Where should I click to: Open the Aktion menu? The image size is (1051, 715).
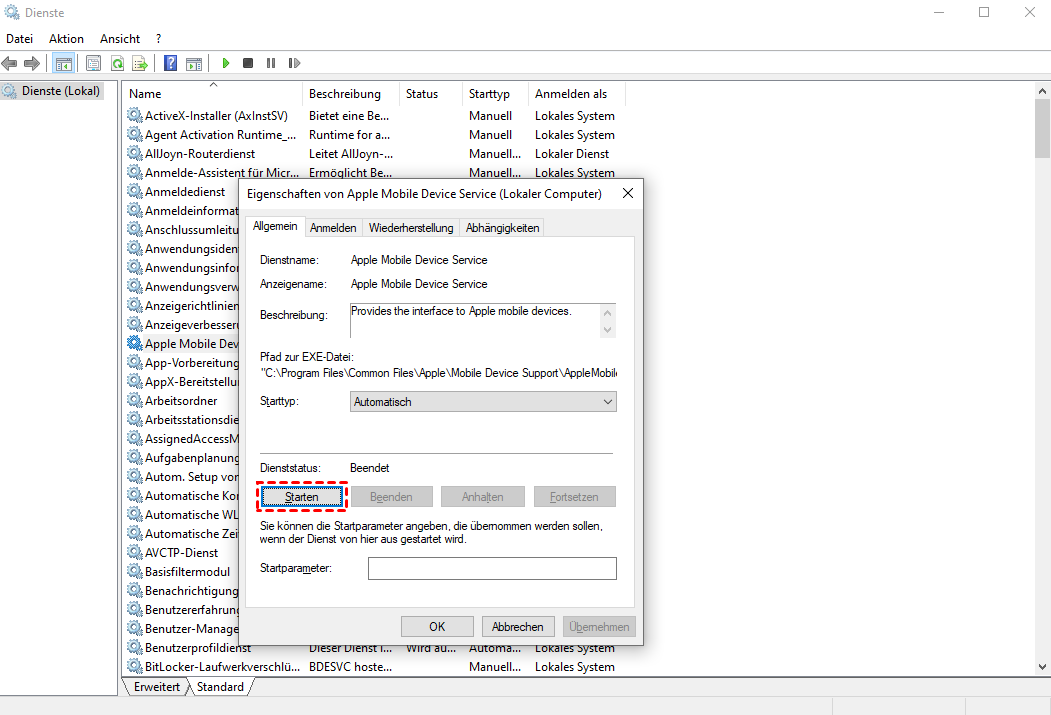click(x=66, y=38)
